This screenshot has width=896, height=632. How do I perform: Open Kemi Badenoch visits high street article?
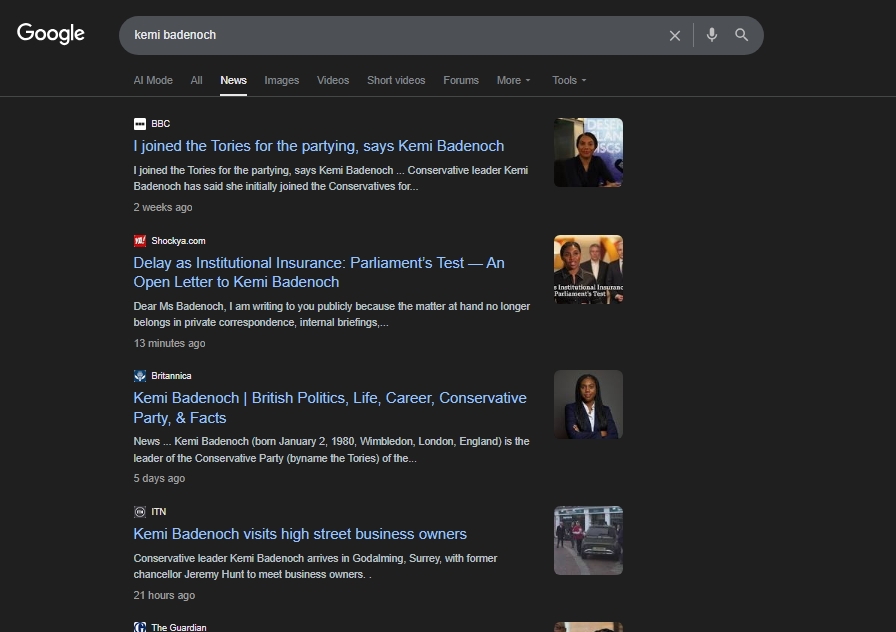tap(300, 534)
